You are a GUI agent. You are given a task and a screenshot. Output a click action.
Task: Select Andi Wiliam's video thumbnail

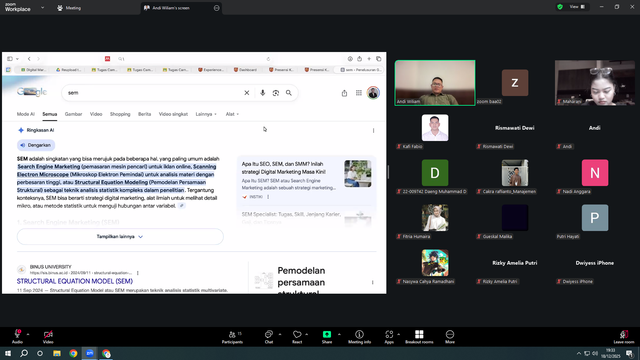(x=435, y=83)
